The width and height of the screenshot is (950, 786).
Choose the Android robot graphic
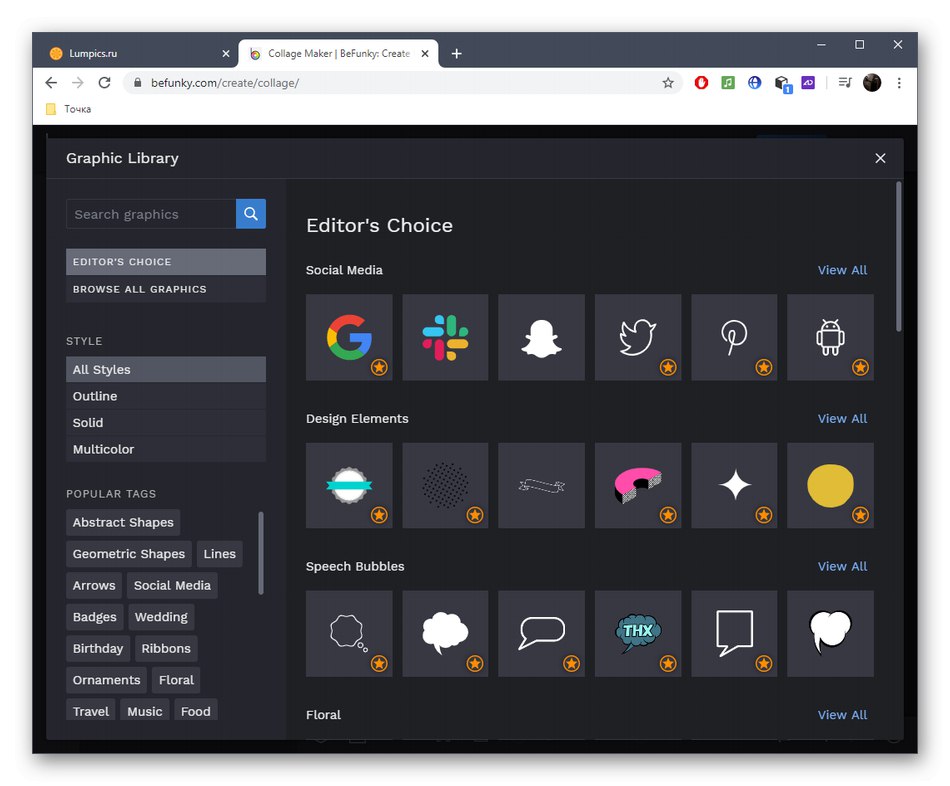[x=830, y=337]
